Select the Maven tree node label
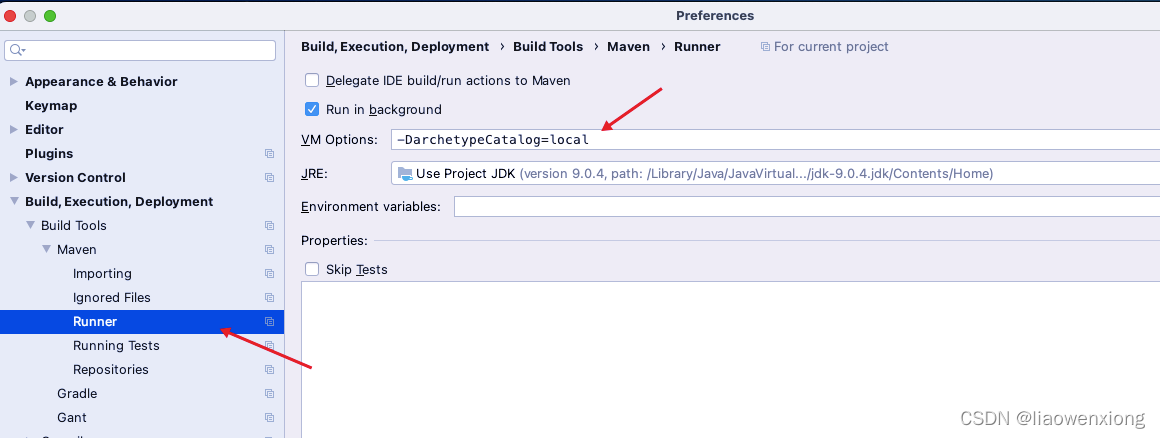 point(77,250)
